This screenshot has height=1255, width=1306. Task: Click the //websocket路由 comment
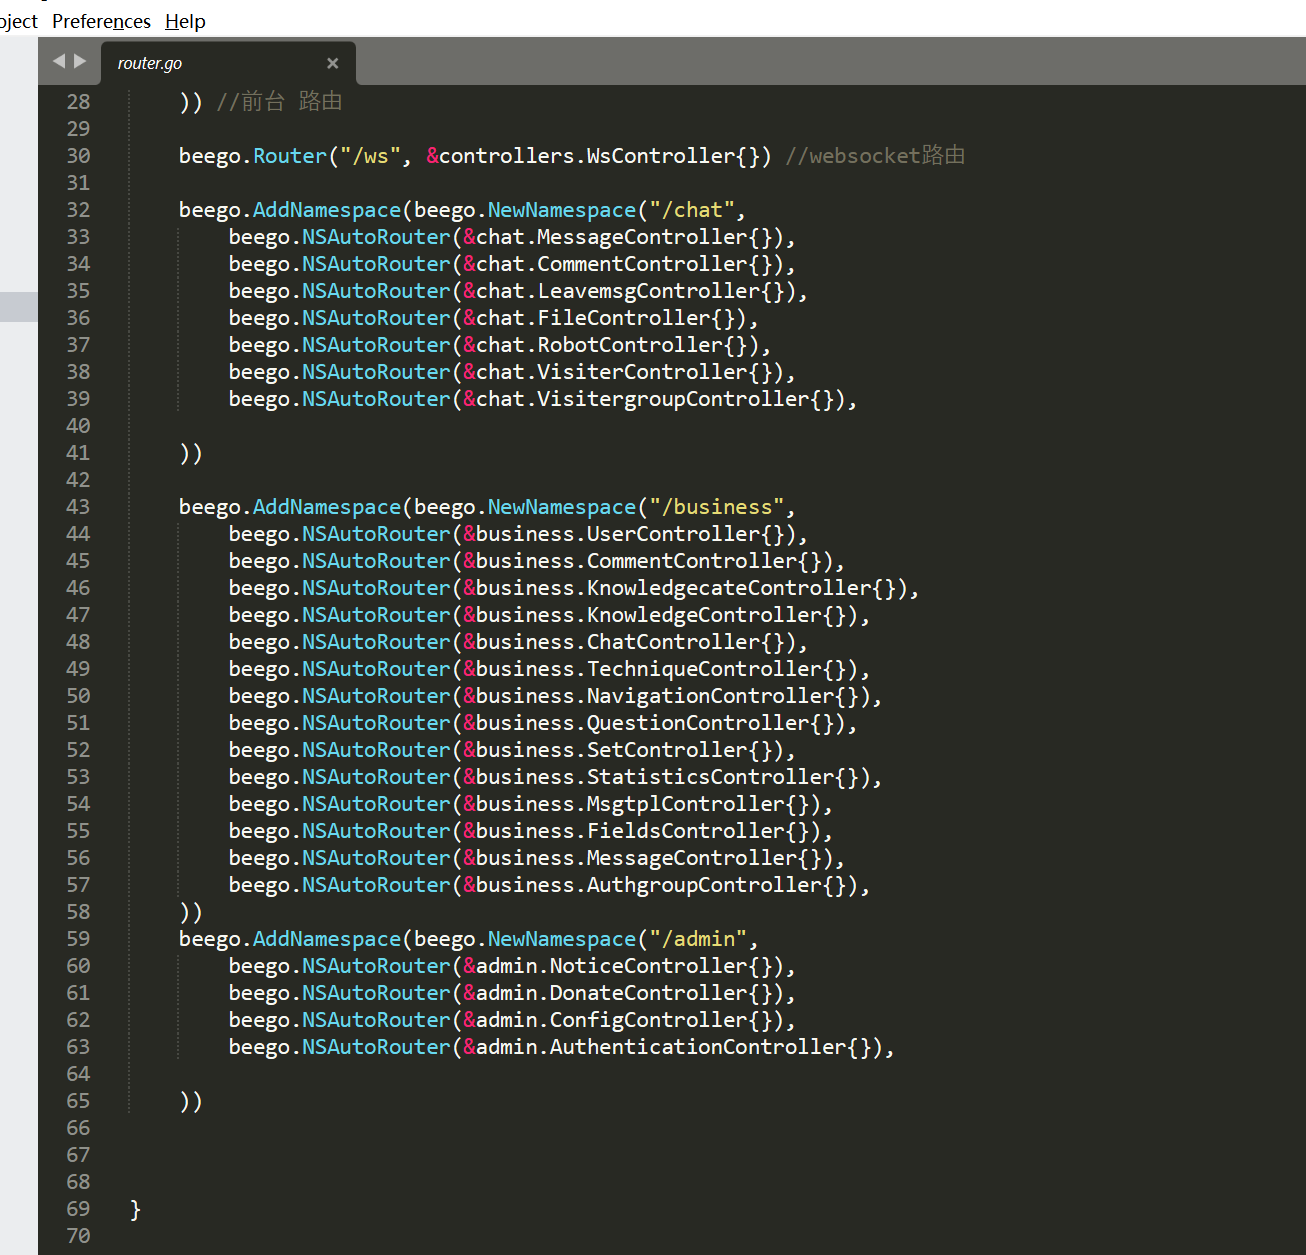click(x=875, y=156)
